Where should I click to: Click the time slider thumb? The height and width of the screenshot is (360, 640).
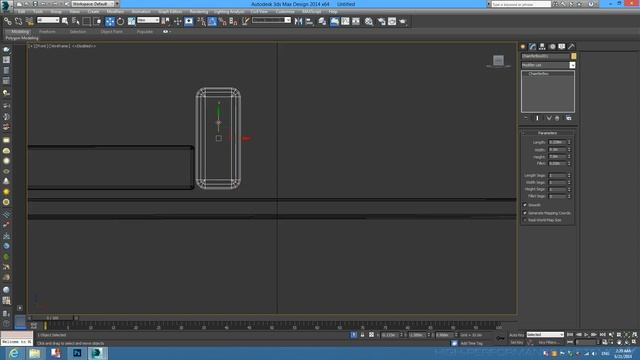(53, 318)
